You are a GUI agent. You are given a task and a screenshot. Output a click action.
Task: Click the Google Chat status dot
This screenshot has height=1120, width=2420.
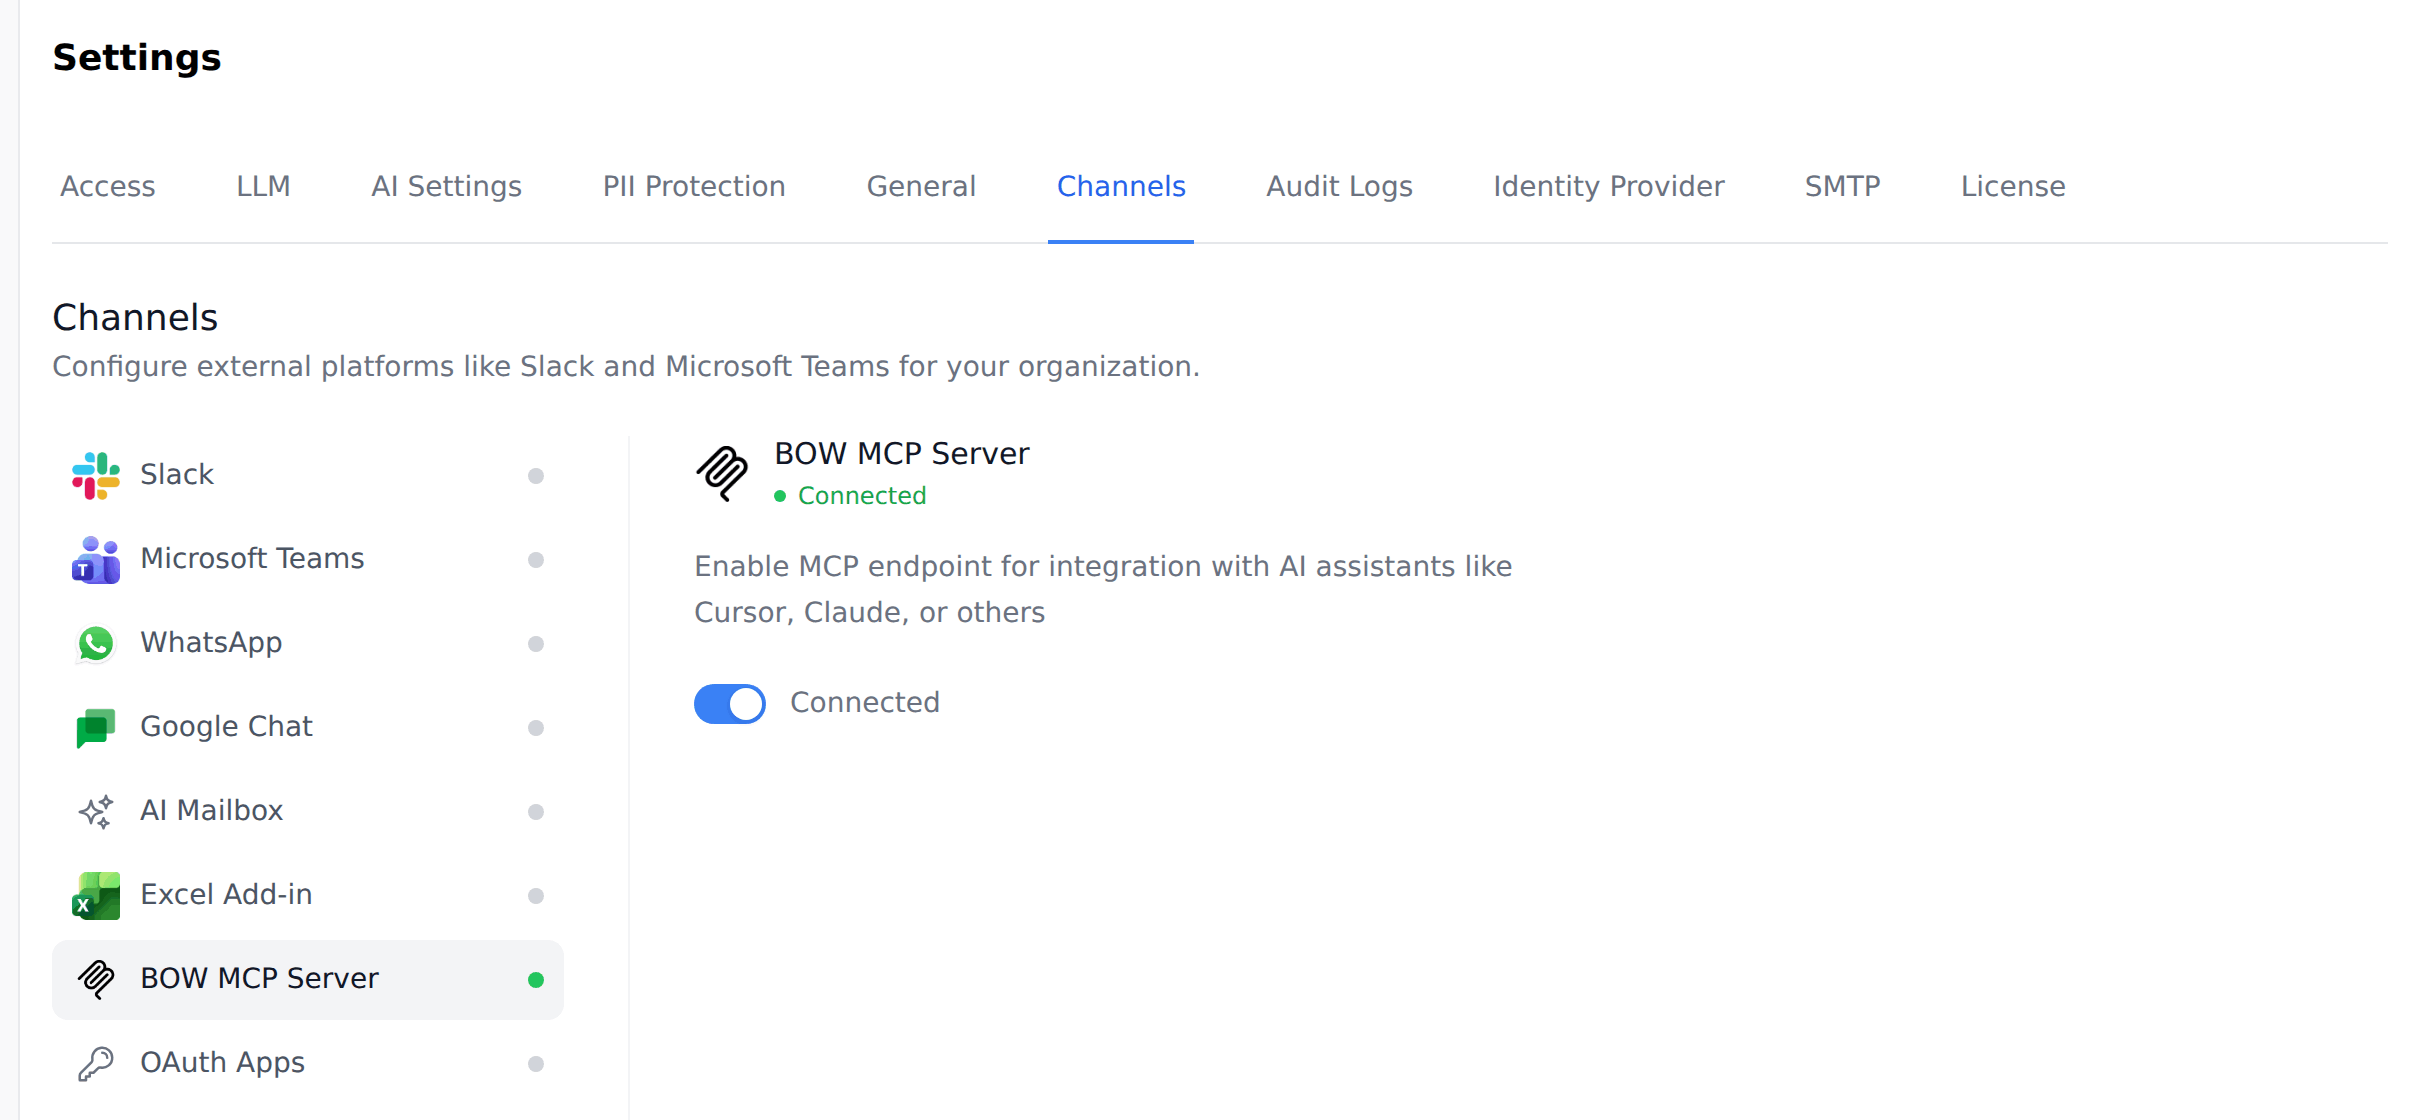pyautogui.click(x=536, y=728)
